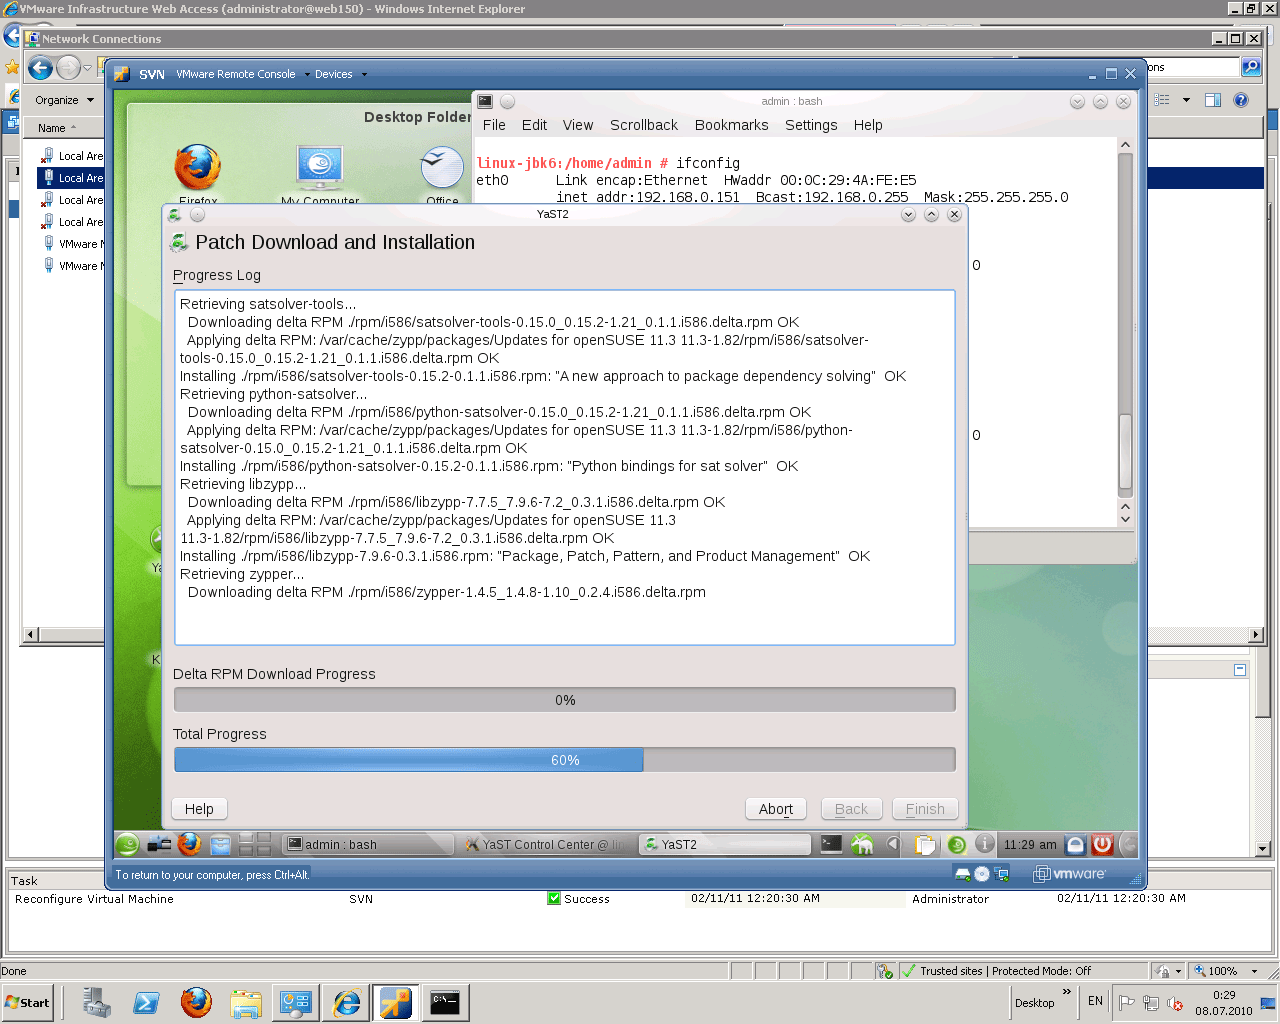Click Delta RPM Download Progress bar
The width and height of the screenshot is (1280, 1024).
[x=565, y=700]
